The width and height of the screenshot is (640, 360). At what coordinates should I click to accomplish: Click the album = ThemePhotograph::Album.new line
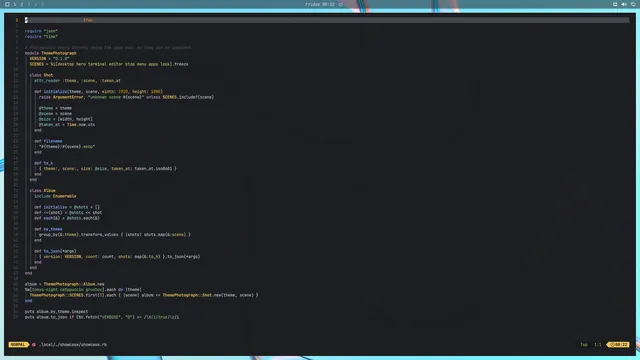[x=64, y=284]
